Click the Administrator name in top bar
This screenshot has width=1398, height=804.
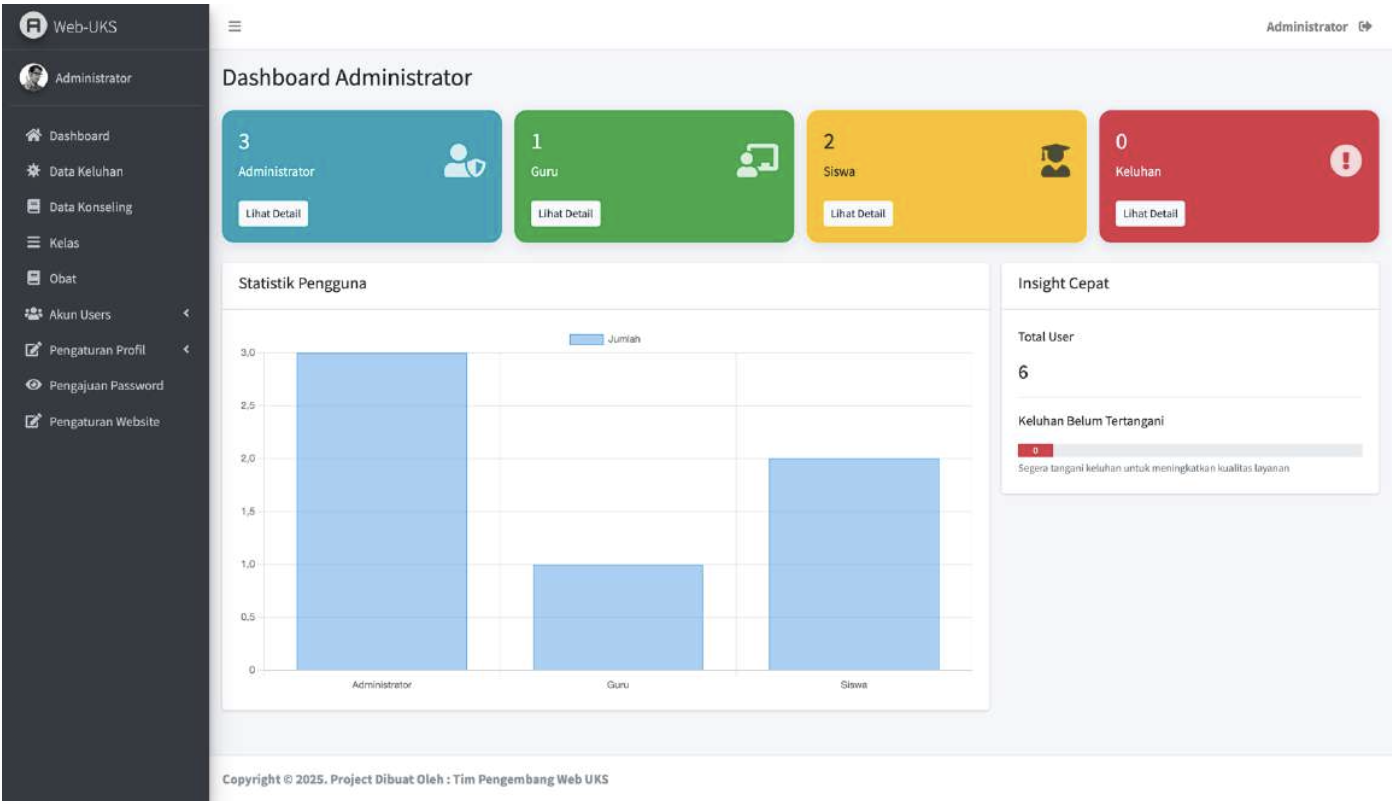point(1306,27)
